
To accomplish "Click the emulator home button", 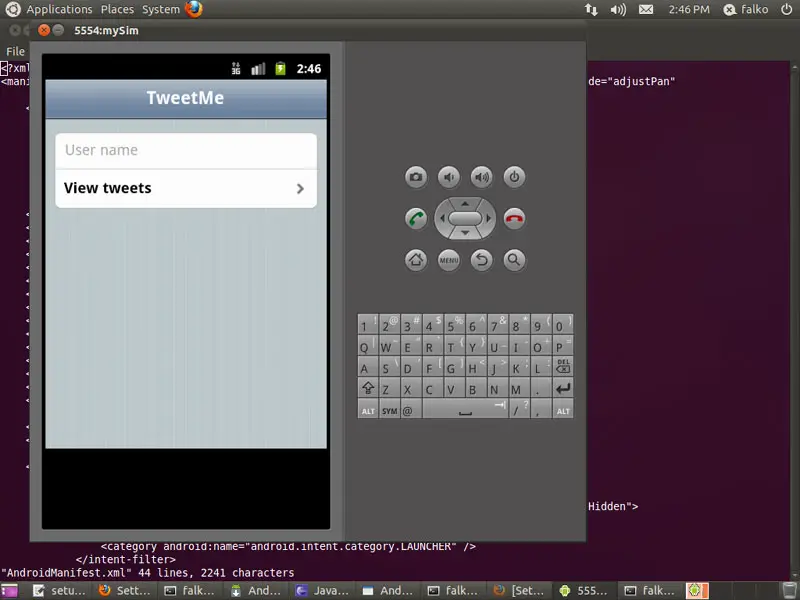I will point(416,260).
